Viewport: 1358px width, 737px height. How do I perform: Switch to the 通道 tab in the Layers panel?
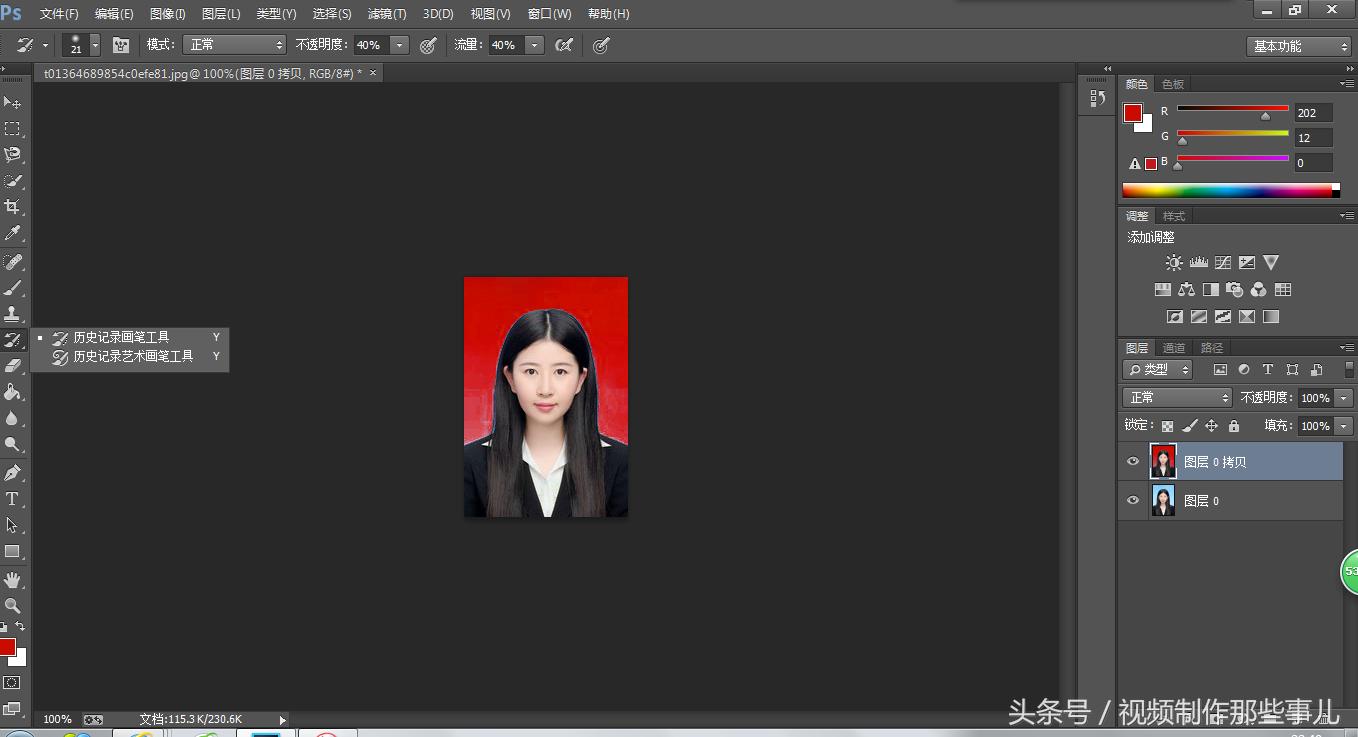click(x=1172, y=347)
